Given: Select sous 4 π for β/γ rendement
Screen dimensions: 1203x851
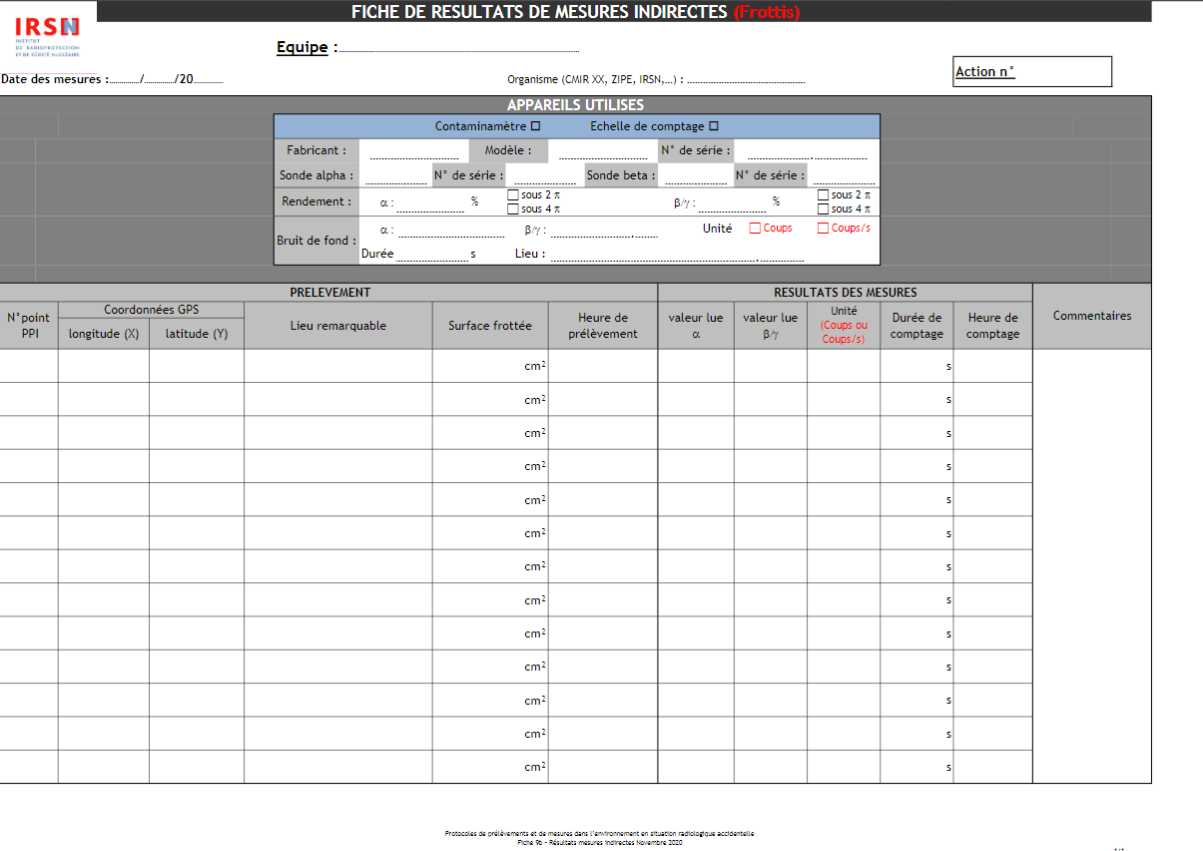Looking at the screenshot, I should pos(823,209).
